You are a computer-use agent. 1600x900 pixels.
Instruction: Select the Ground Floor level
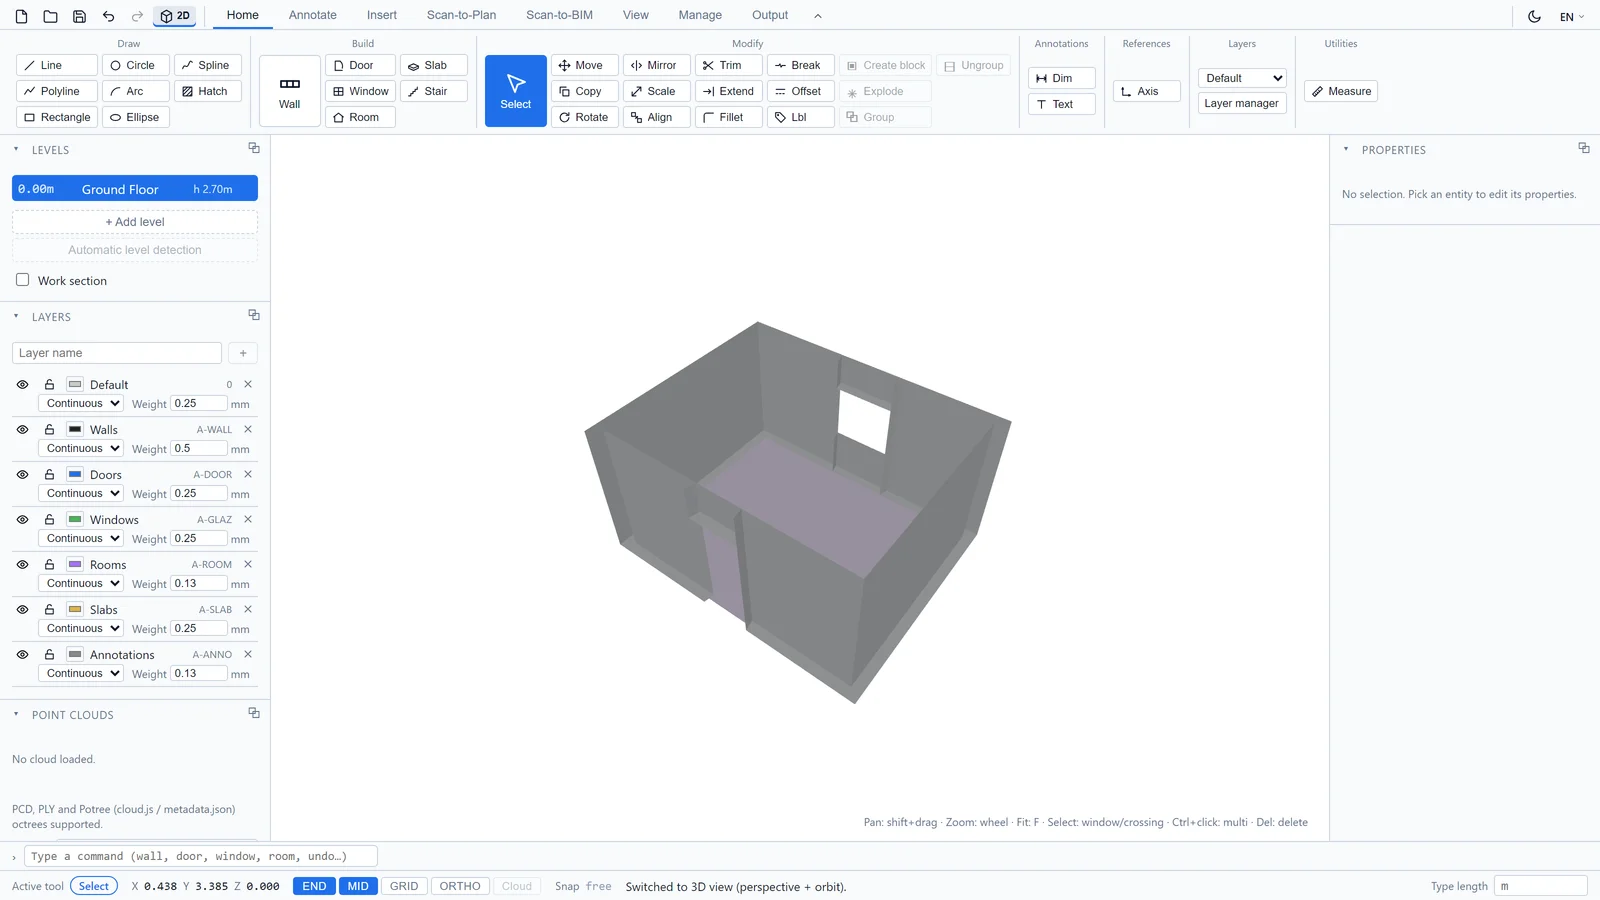[135, 188]
